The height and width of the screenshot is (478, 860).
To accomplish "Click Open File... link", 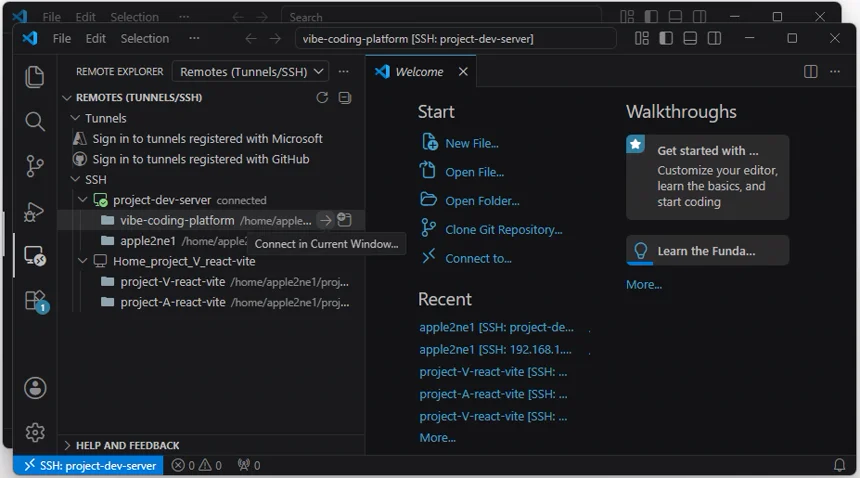I will (474, 172).
